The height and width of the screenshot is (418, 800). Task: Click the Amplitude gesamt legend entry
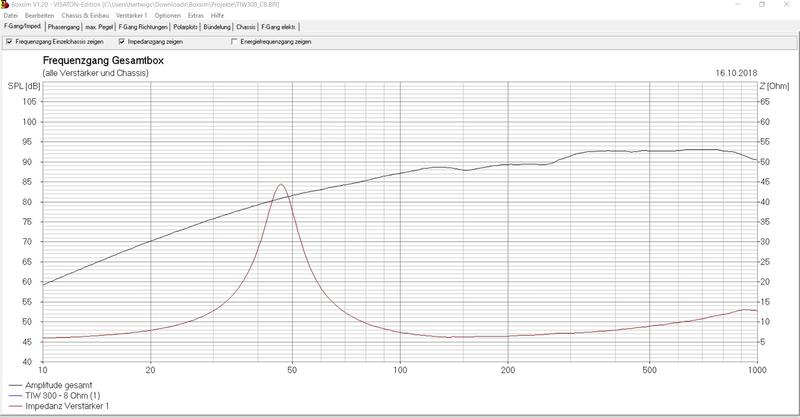[51, 385]
